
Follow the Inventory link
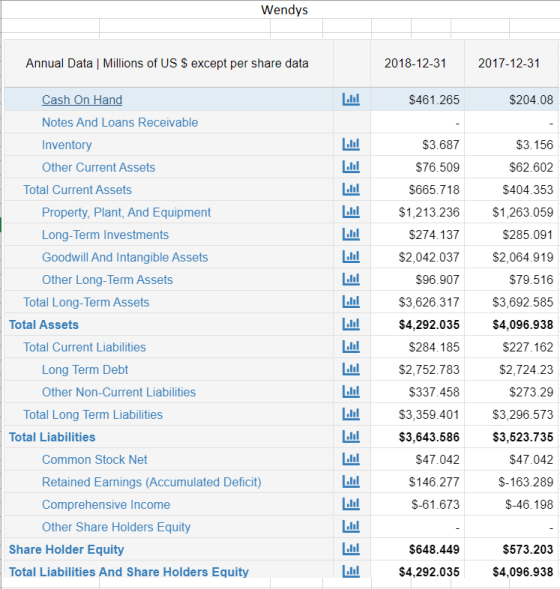67,145
